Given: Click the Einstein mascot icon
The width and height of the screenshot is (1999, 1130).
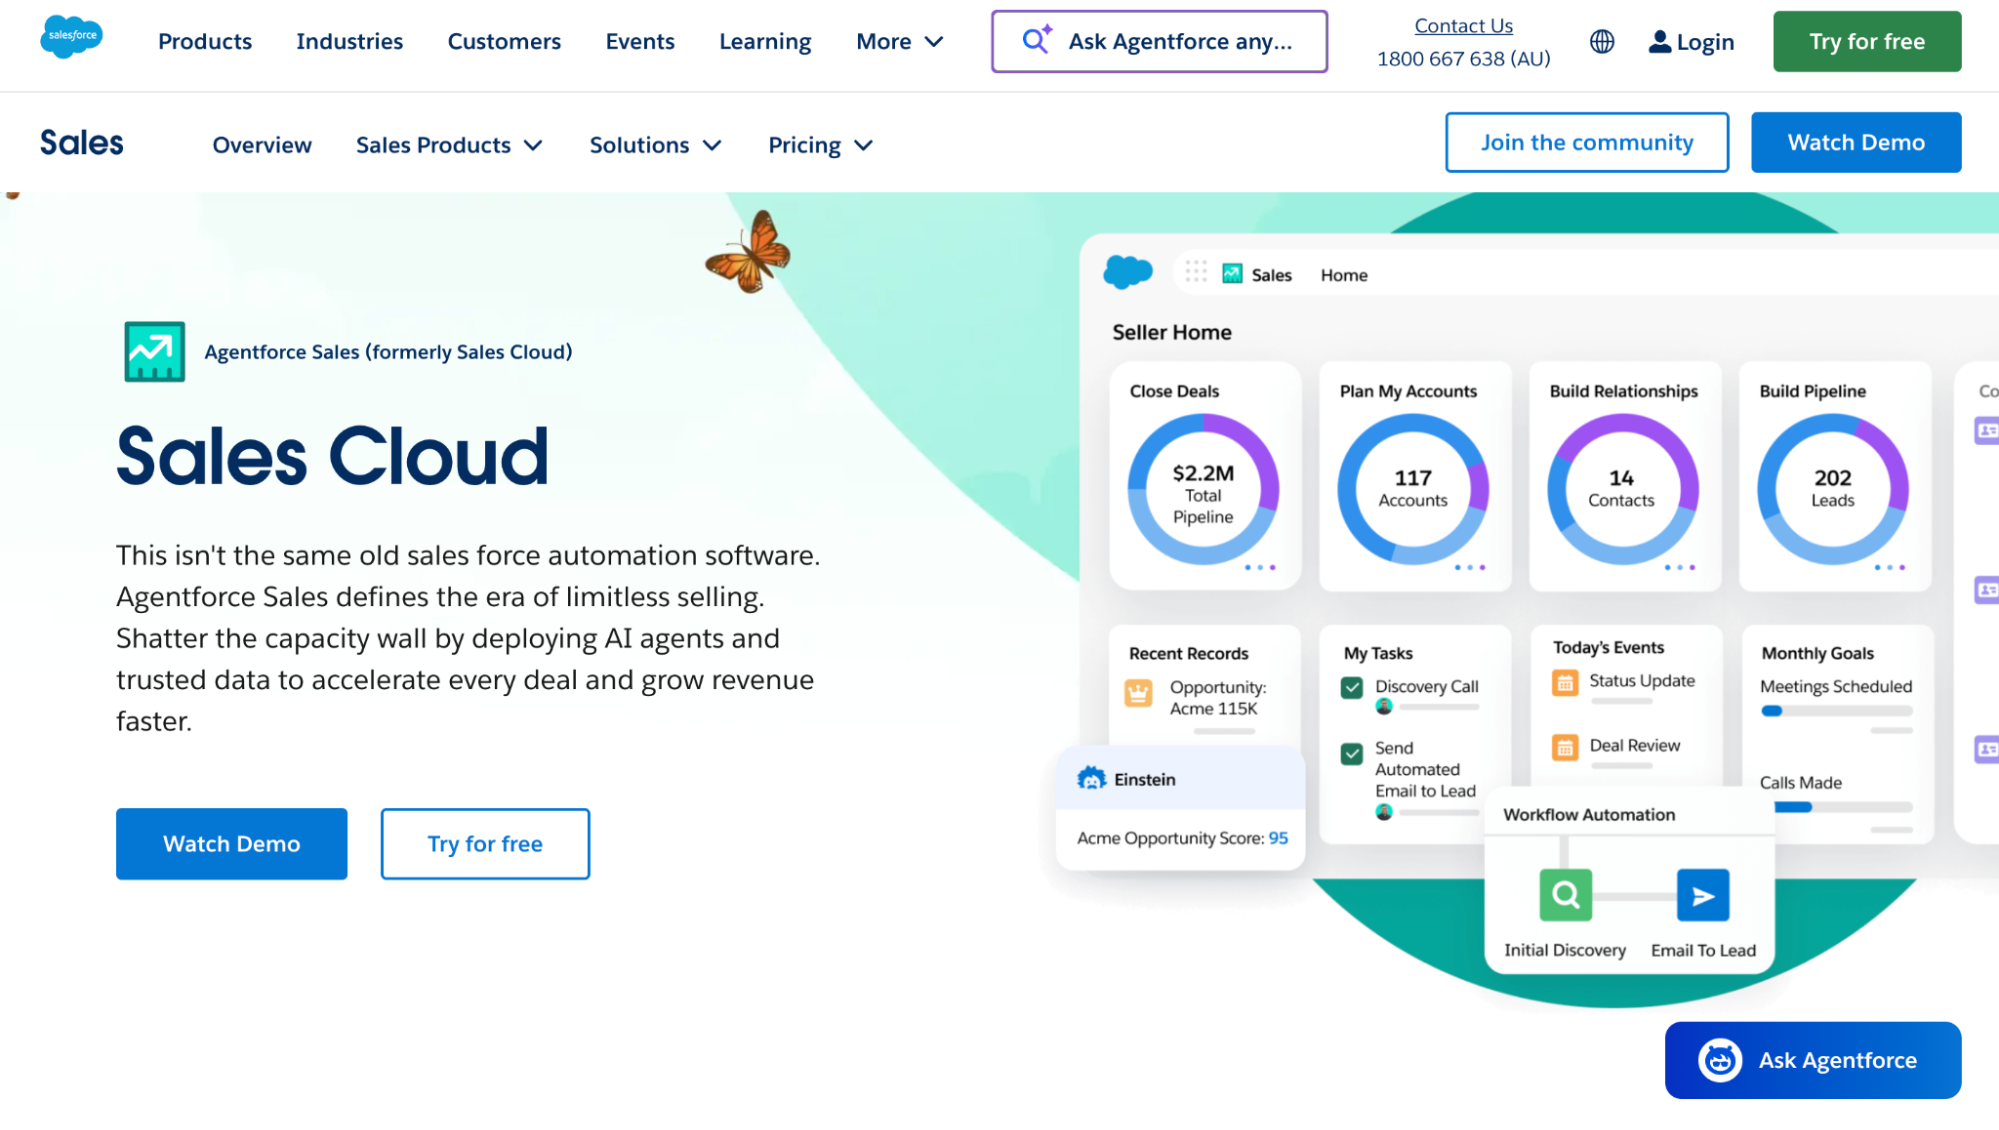Looking at the screenshot, I should [1091, 778].
